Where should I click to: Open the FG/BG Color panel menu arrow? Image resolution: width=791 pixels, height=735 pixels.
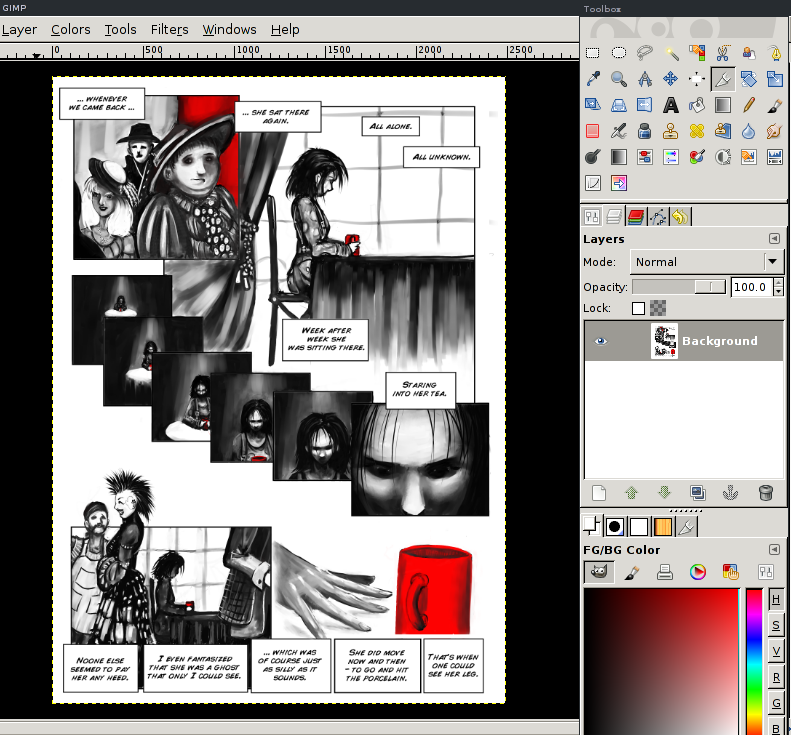pyautogui.click(x=774, y=550)
